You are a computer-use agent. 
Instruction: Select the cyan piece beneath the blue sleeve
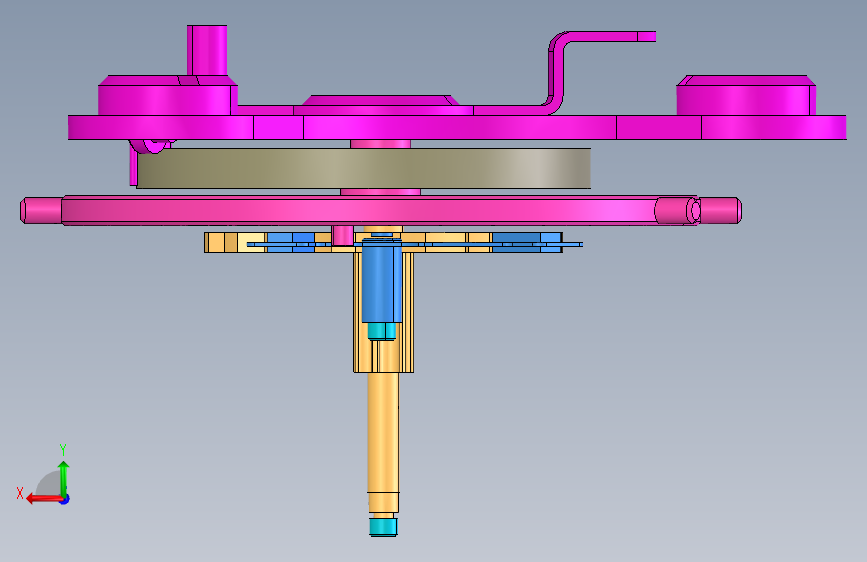(x=382, y=331)
